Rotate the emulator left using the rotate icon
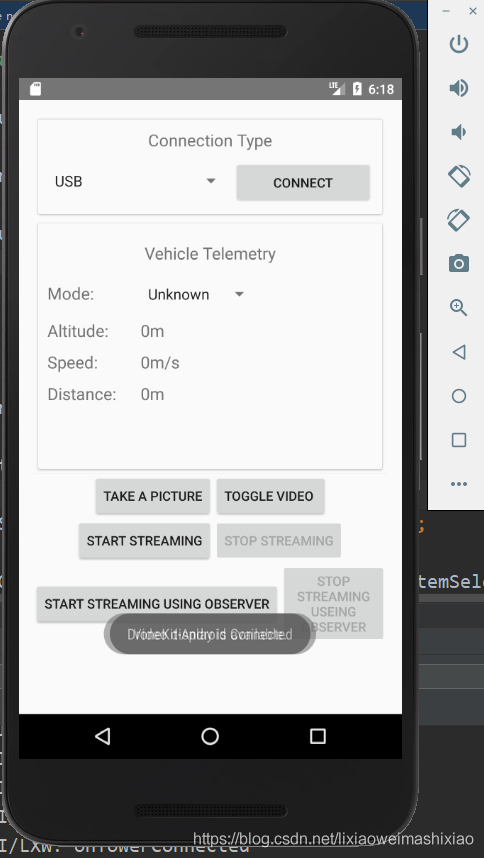This screenshot has height=858, width=484. point(458,176)
